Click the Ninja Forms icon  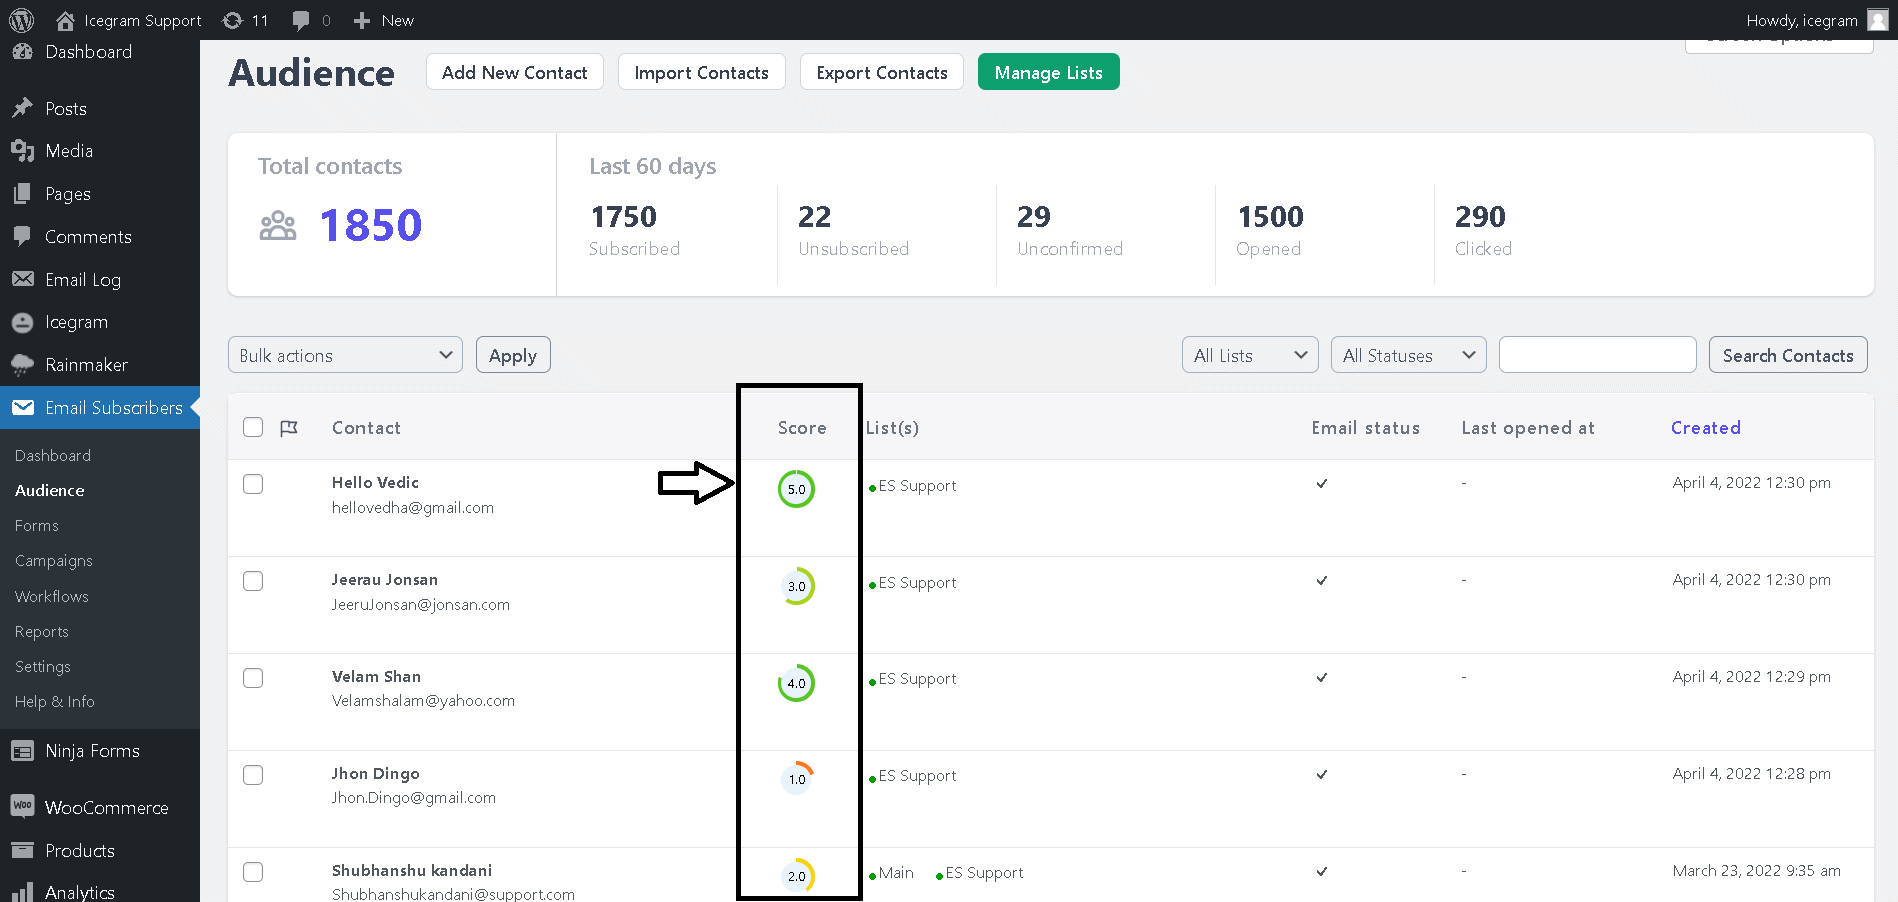[x=22, y=750]
